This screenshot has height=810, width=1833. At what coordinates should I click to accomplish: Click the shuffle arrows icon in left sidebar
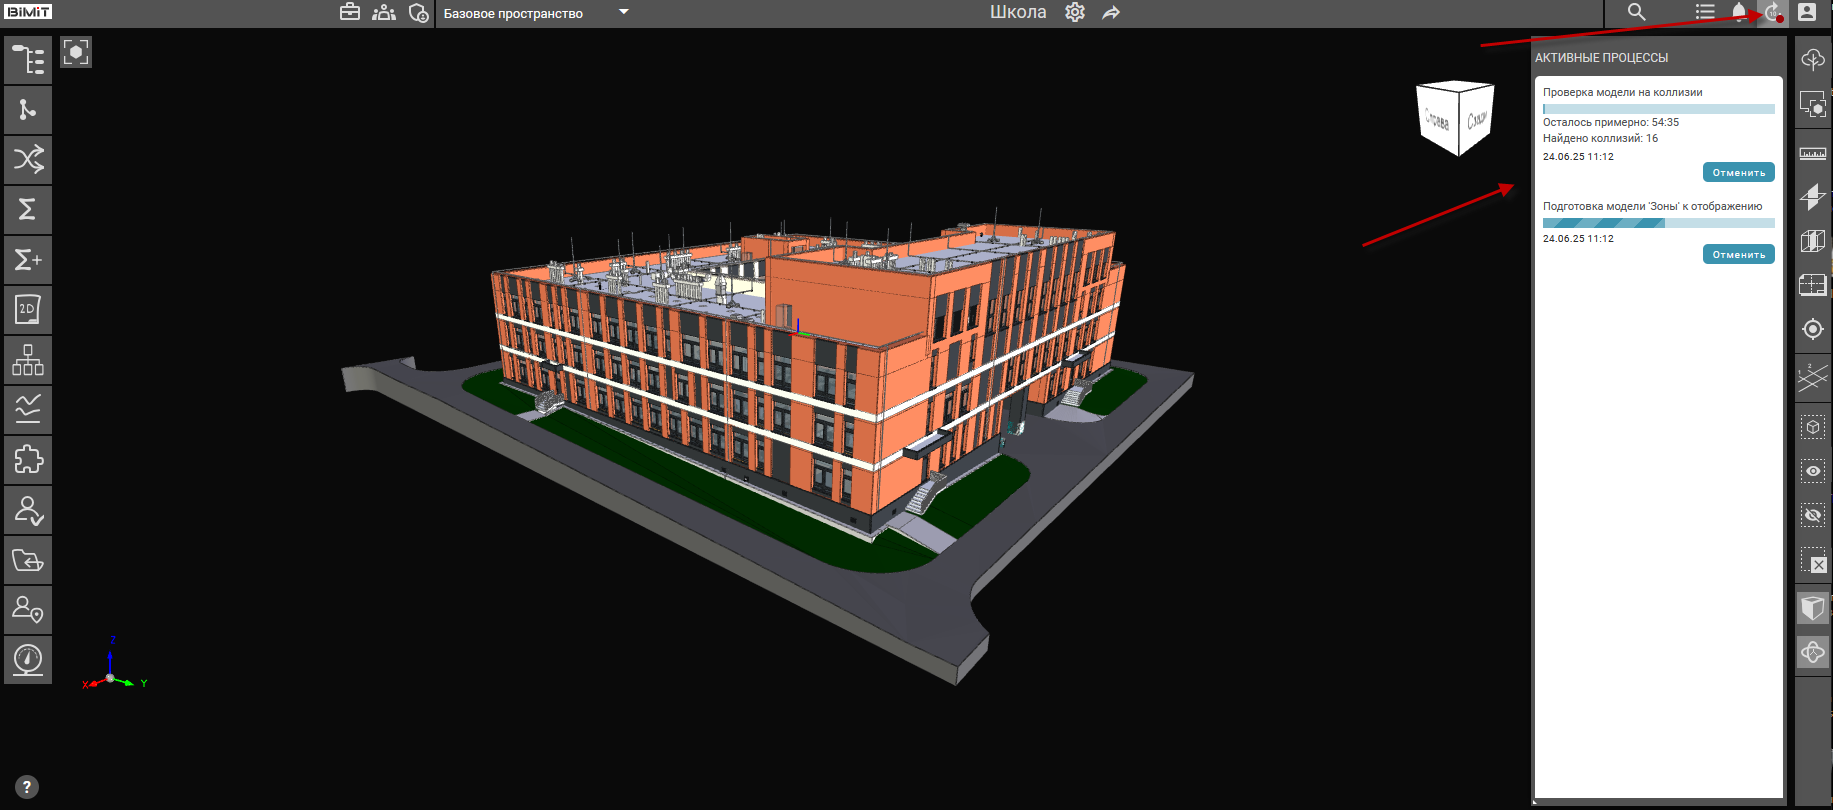(x=28, y=159)
